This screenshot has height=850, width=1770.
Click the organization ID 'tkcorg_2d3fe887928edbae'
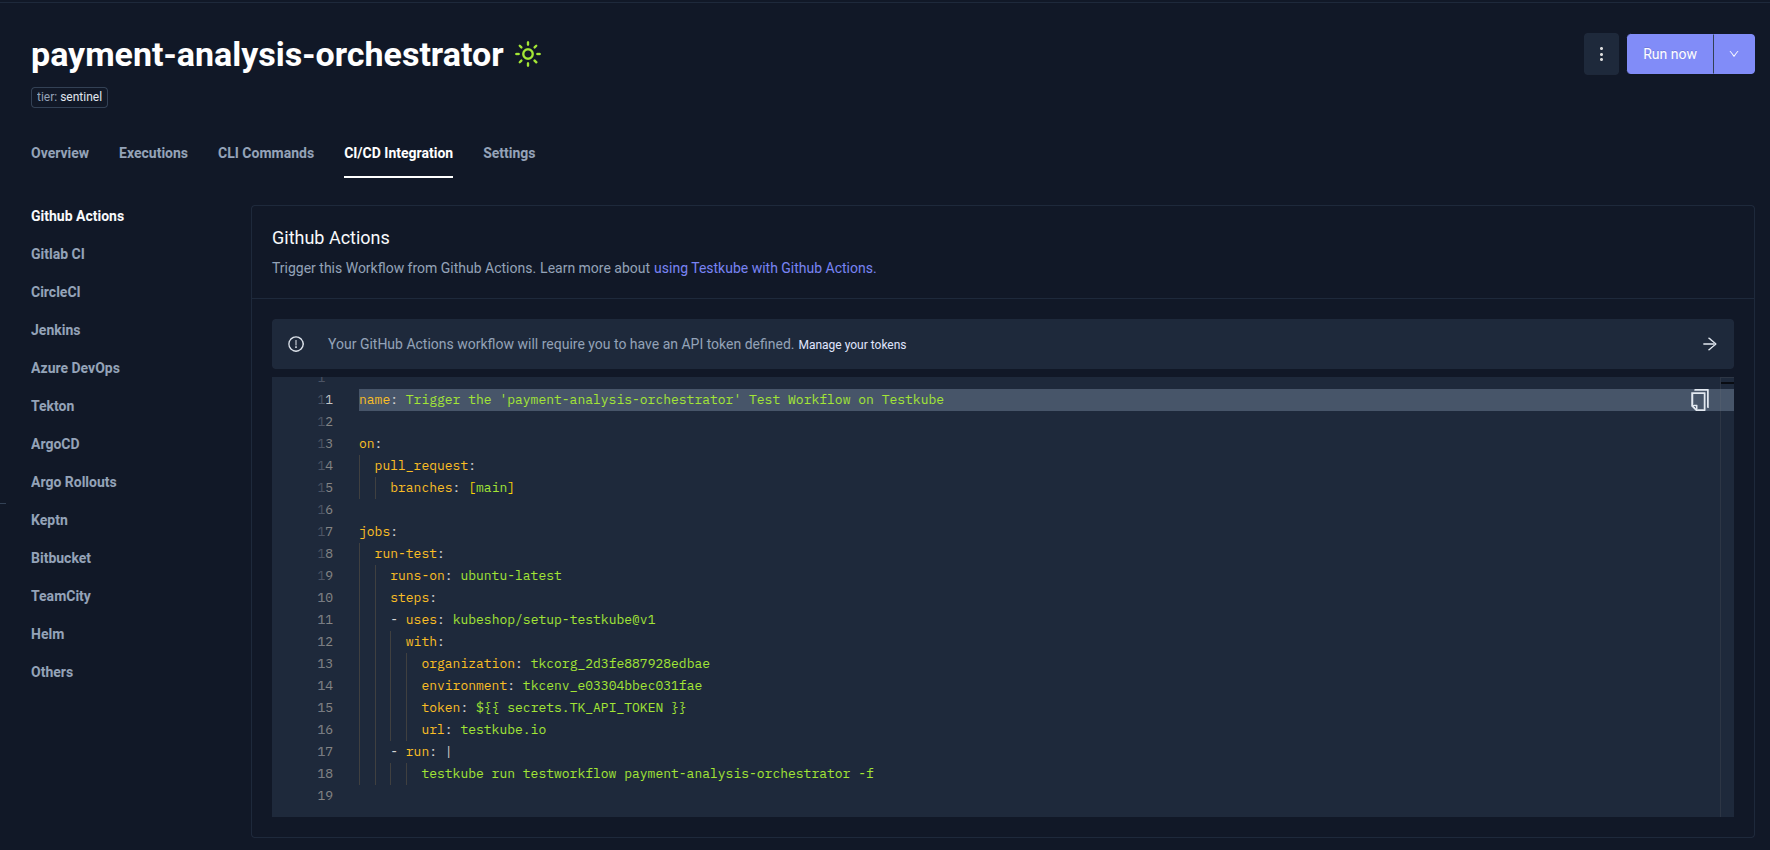[x=620, y=664]
